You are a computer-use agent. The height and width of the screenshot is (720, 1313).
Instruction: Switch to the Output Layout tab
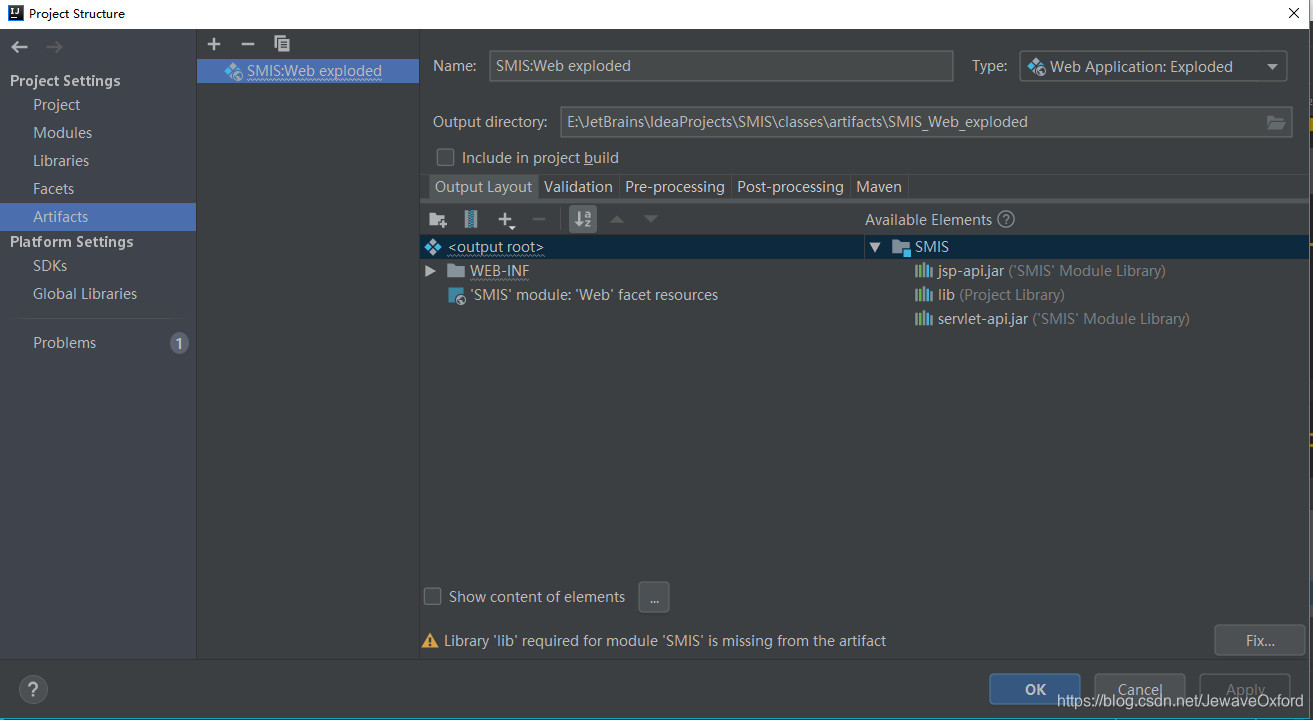483,187
